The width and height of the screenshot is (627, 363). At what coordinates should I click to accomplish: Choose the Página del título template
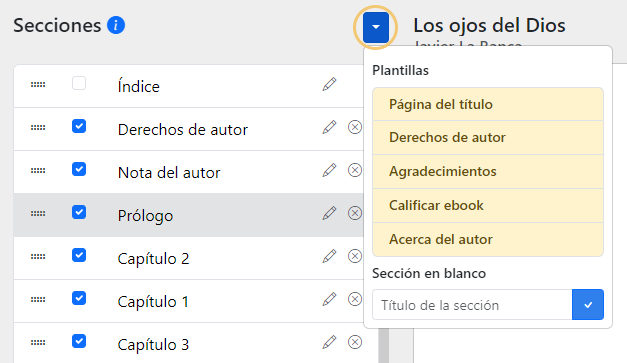tap(488, 104)
